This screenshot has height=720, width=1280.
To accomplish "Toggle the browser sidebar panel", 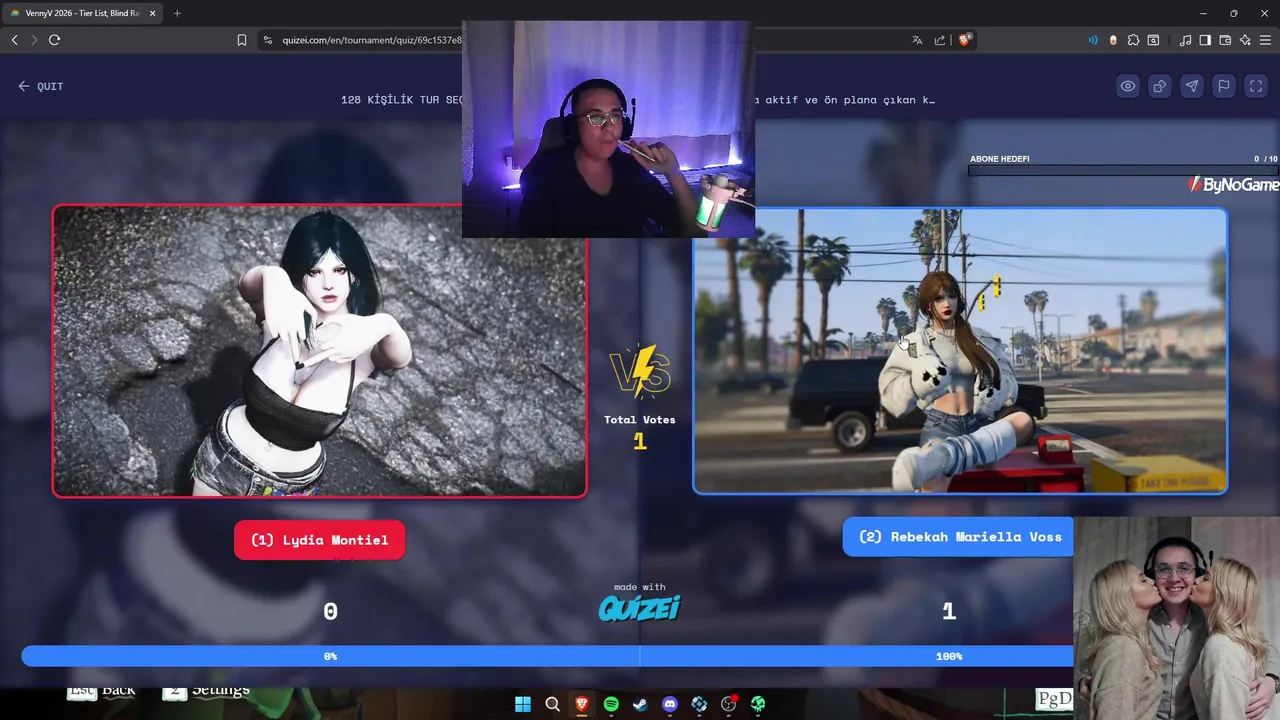I will click(x=1205, y=40).
